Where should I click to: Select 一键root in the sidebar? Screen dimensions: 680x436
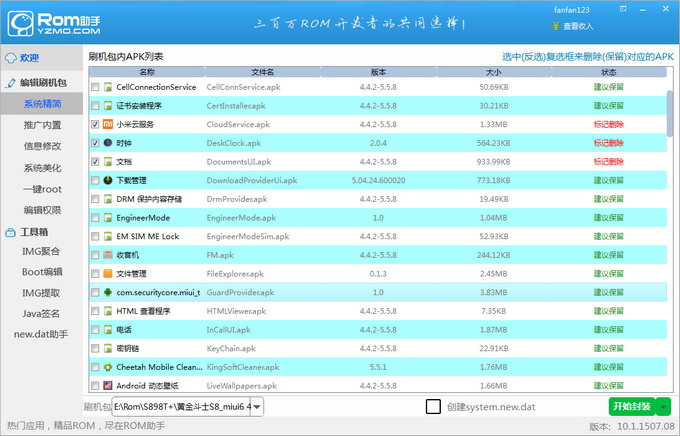[x=42, y=189]
